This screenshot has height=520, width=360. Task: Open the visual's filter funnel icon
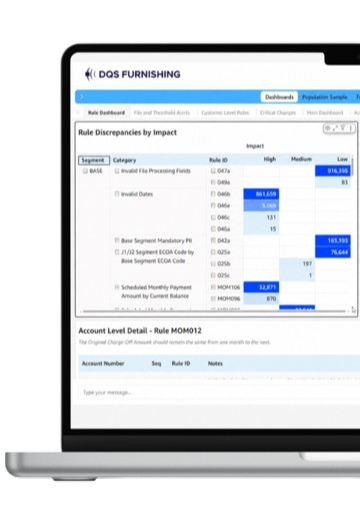343,128
